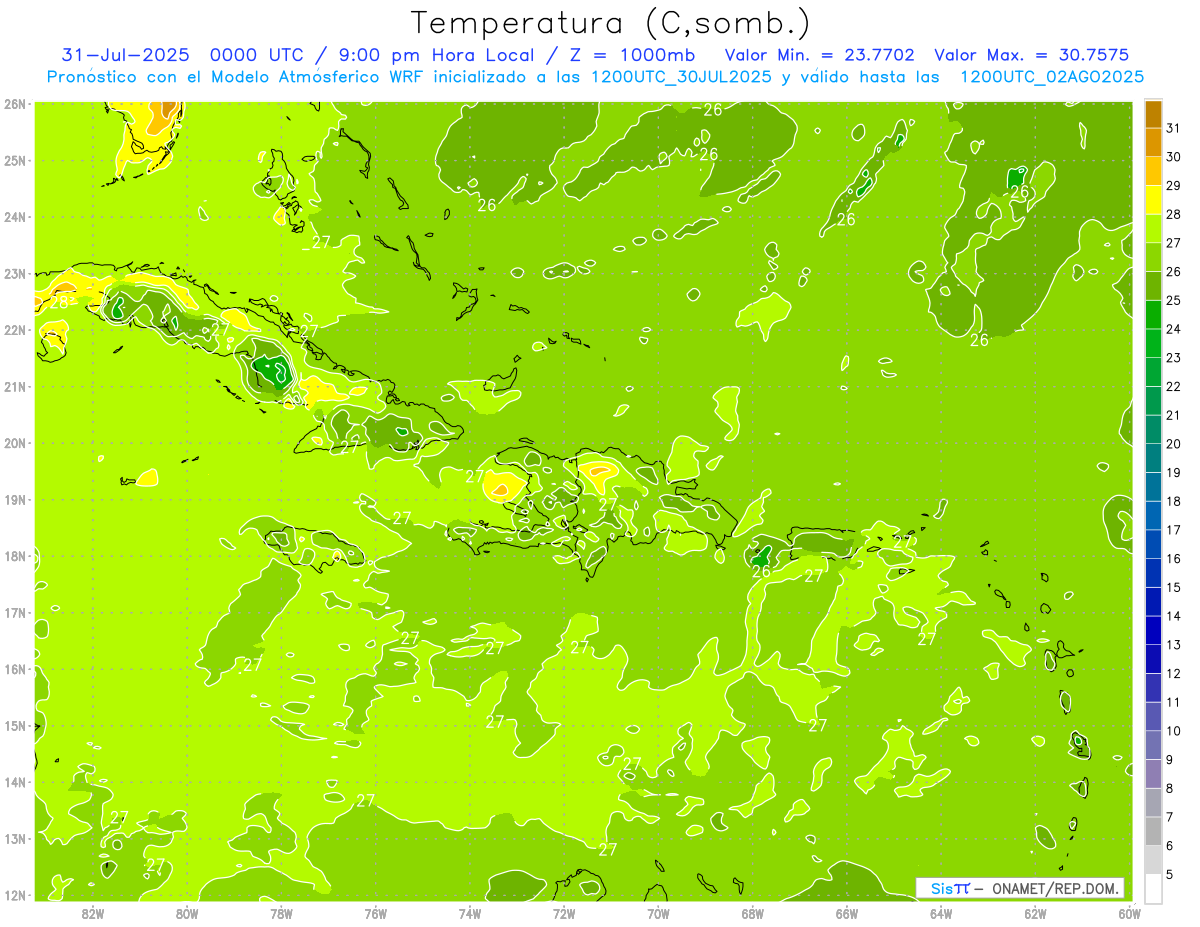The image size is (1200, 927).
Task: Click the color scale value '31'
Action: click(1174, 128)
